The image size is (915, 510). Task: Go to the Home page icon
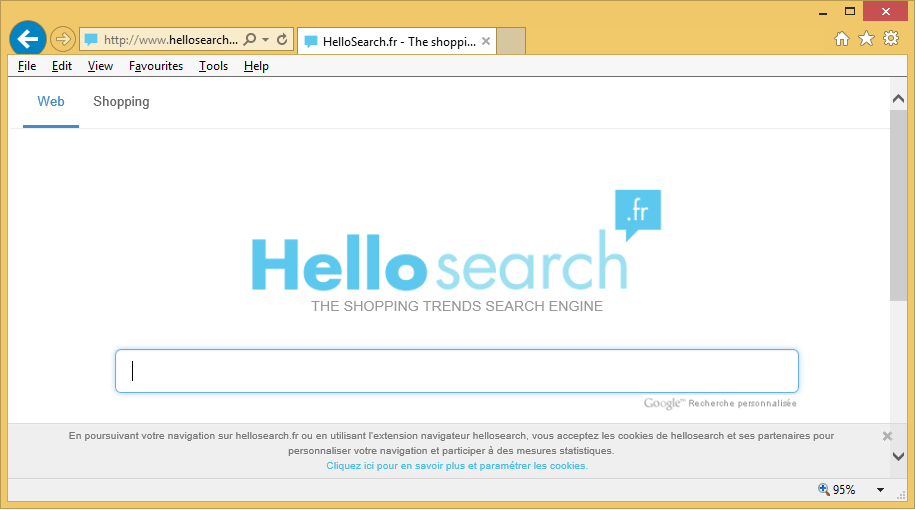click(841, 39)
